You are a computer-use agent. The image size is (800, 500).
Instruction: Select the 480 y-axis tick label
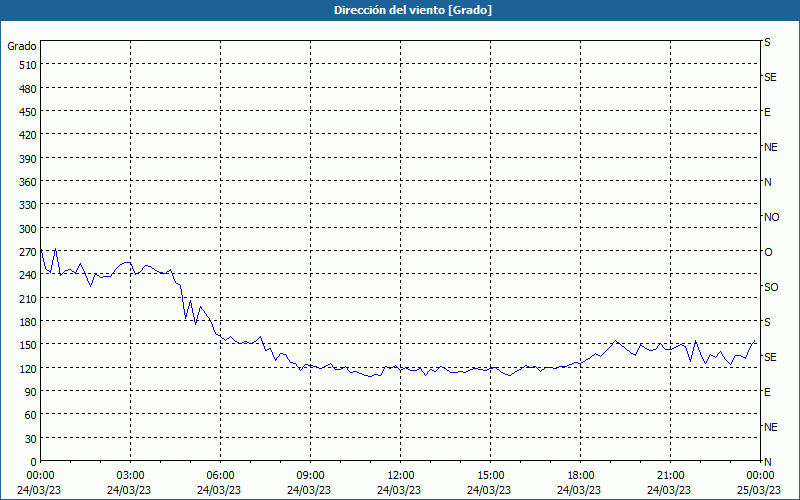click(x=28, y=89)
